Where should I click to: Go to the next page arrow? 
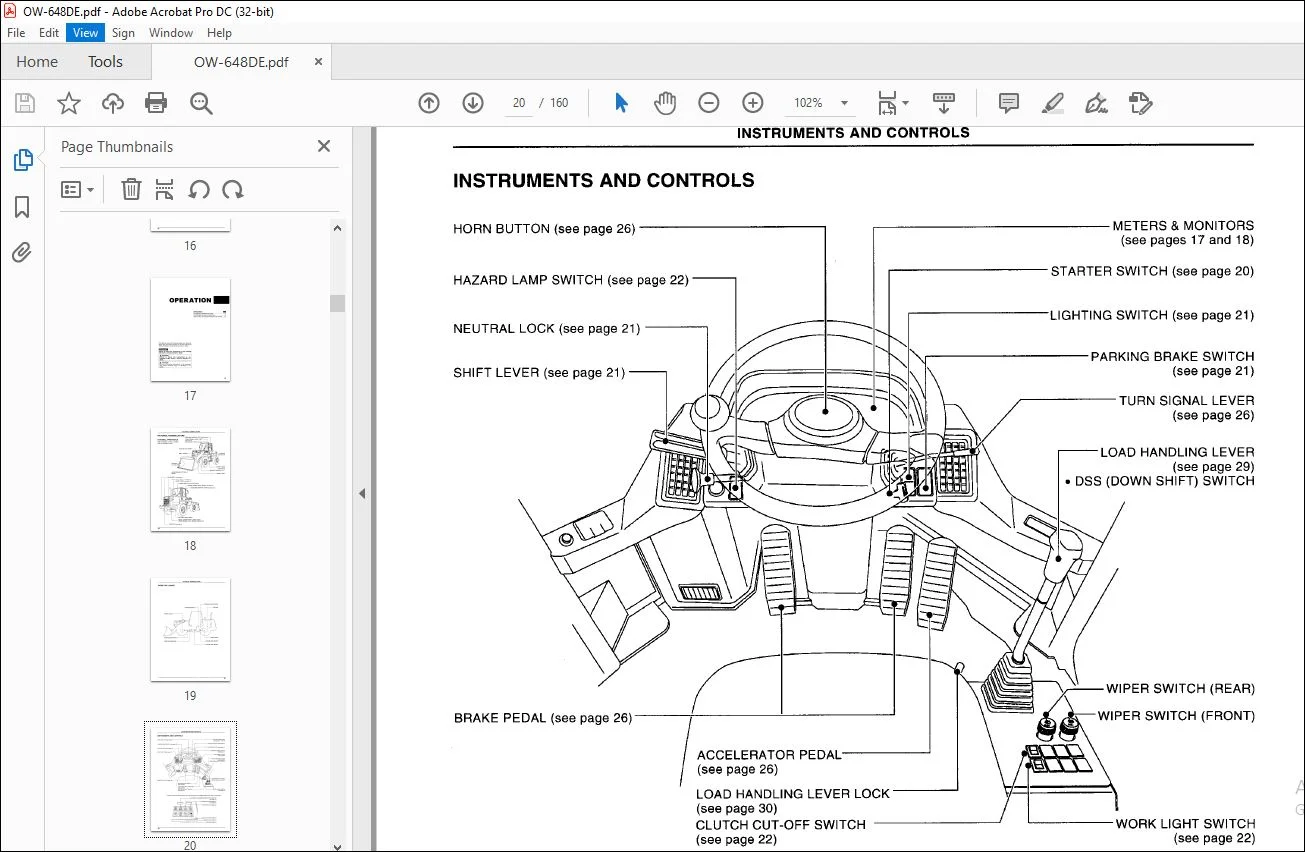[x=473, y=103]
